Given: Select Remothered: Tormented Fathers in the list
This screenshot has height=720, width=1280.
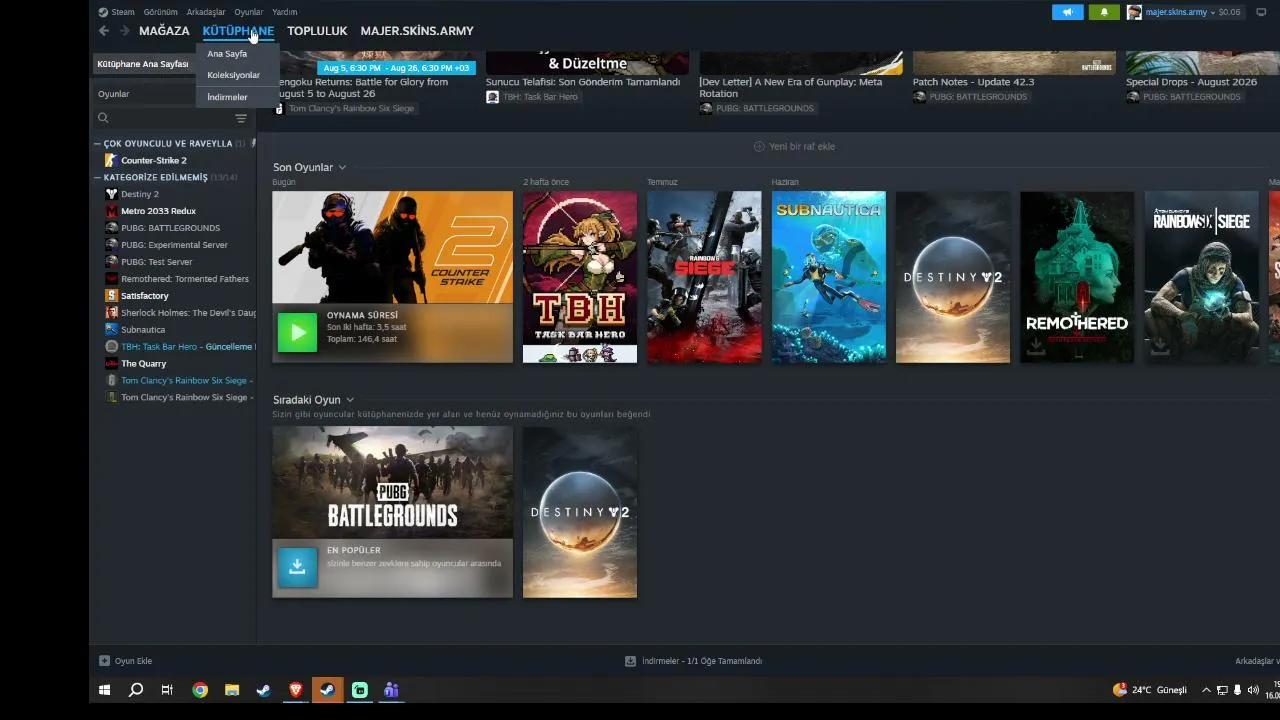Looking at the screenshot, I should point(185,279).
